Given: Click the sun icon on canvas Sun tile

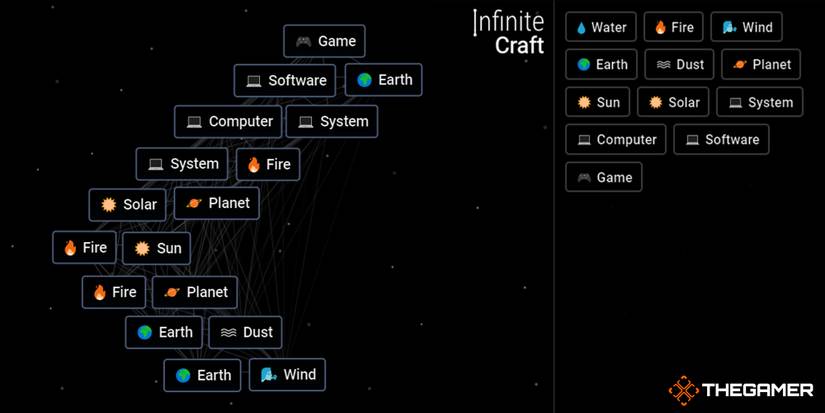Looking at the screenshot, I should 142,248.
